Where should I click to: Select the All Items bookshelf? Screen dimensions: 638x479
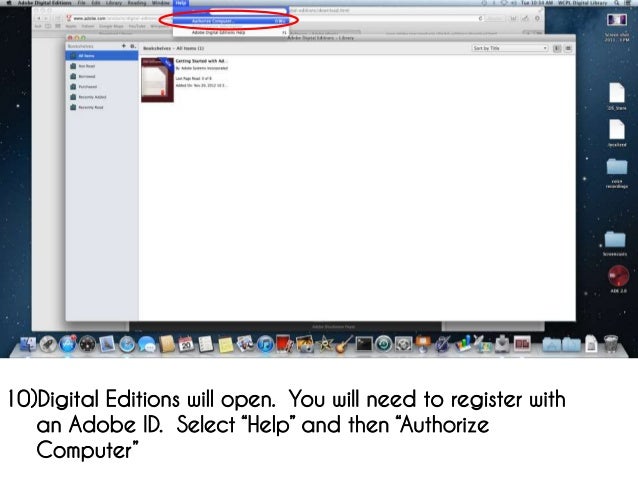click(102, 56)
